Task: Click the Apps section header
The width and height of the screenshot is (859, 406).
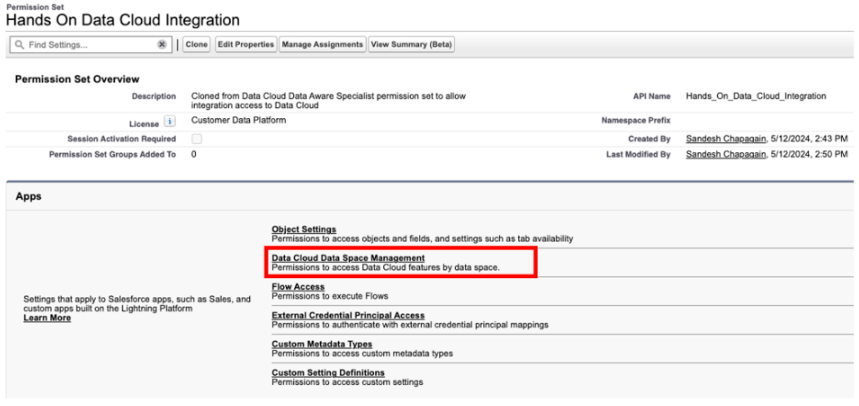Action: pyautogui.click(x=28, y=197)
